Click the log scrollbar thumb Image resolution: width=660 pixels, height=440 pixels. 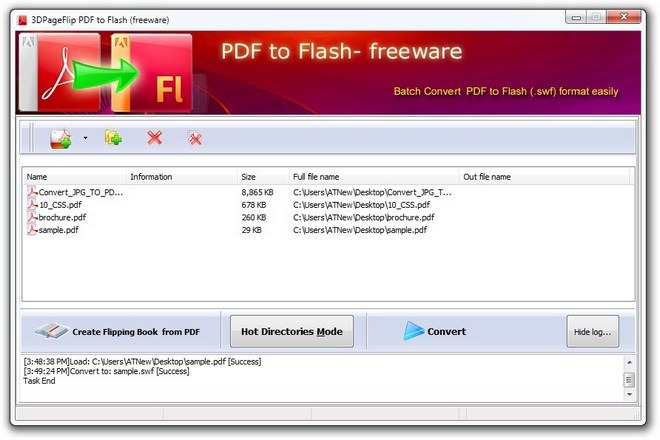629,379
